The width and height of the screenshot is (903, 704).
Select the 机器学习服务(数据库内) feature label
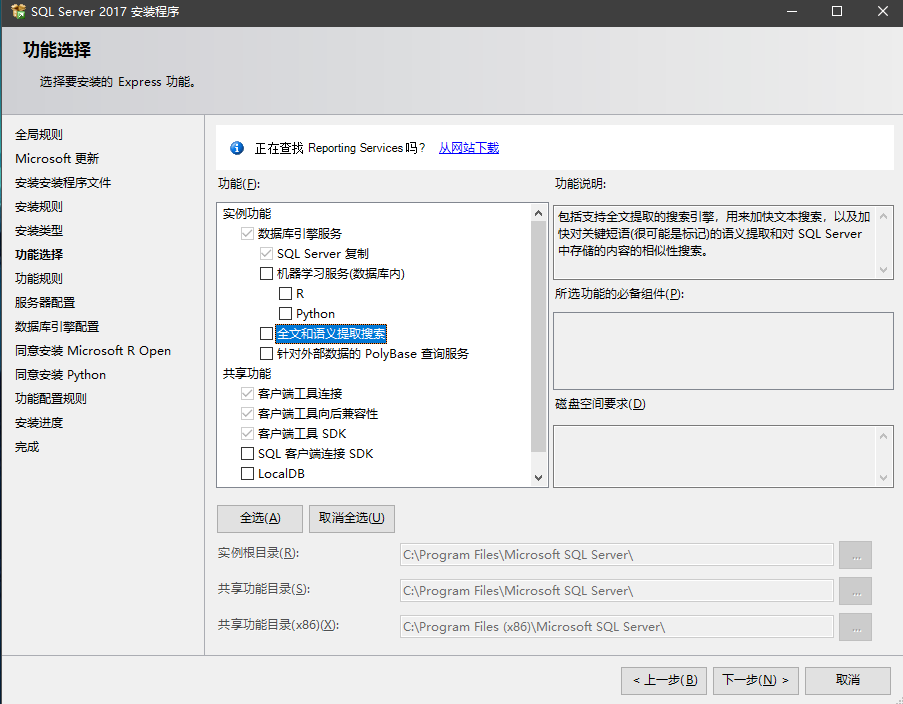340,274
